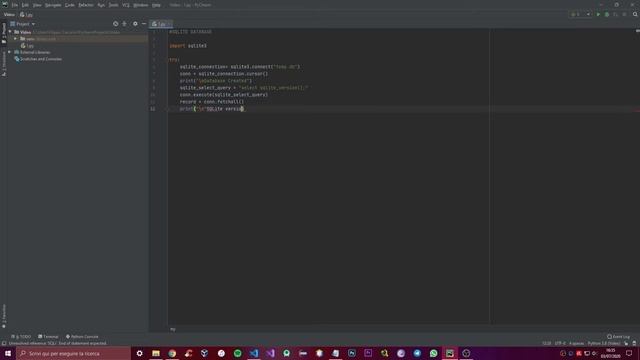Open the Project view dropdown
The height and width of the screenshot is (360, 640).
click(x=23, y=24)
